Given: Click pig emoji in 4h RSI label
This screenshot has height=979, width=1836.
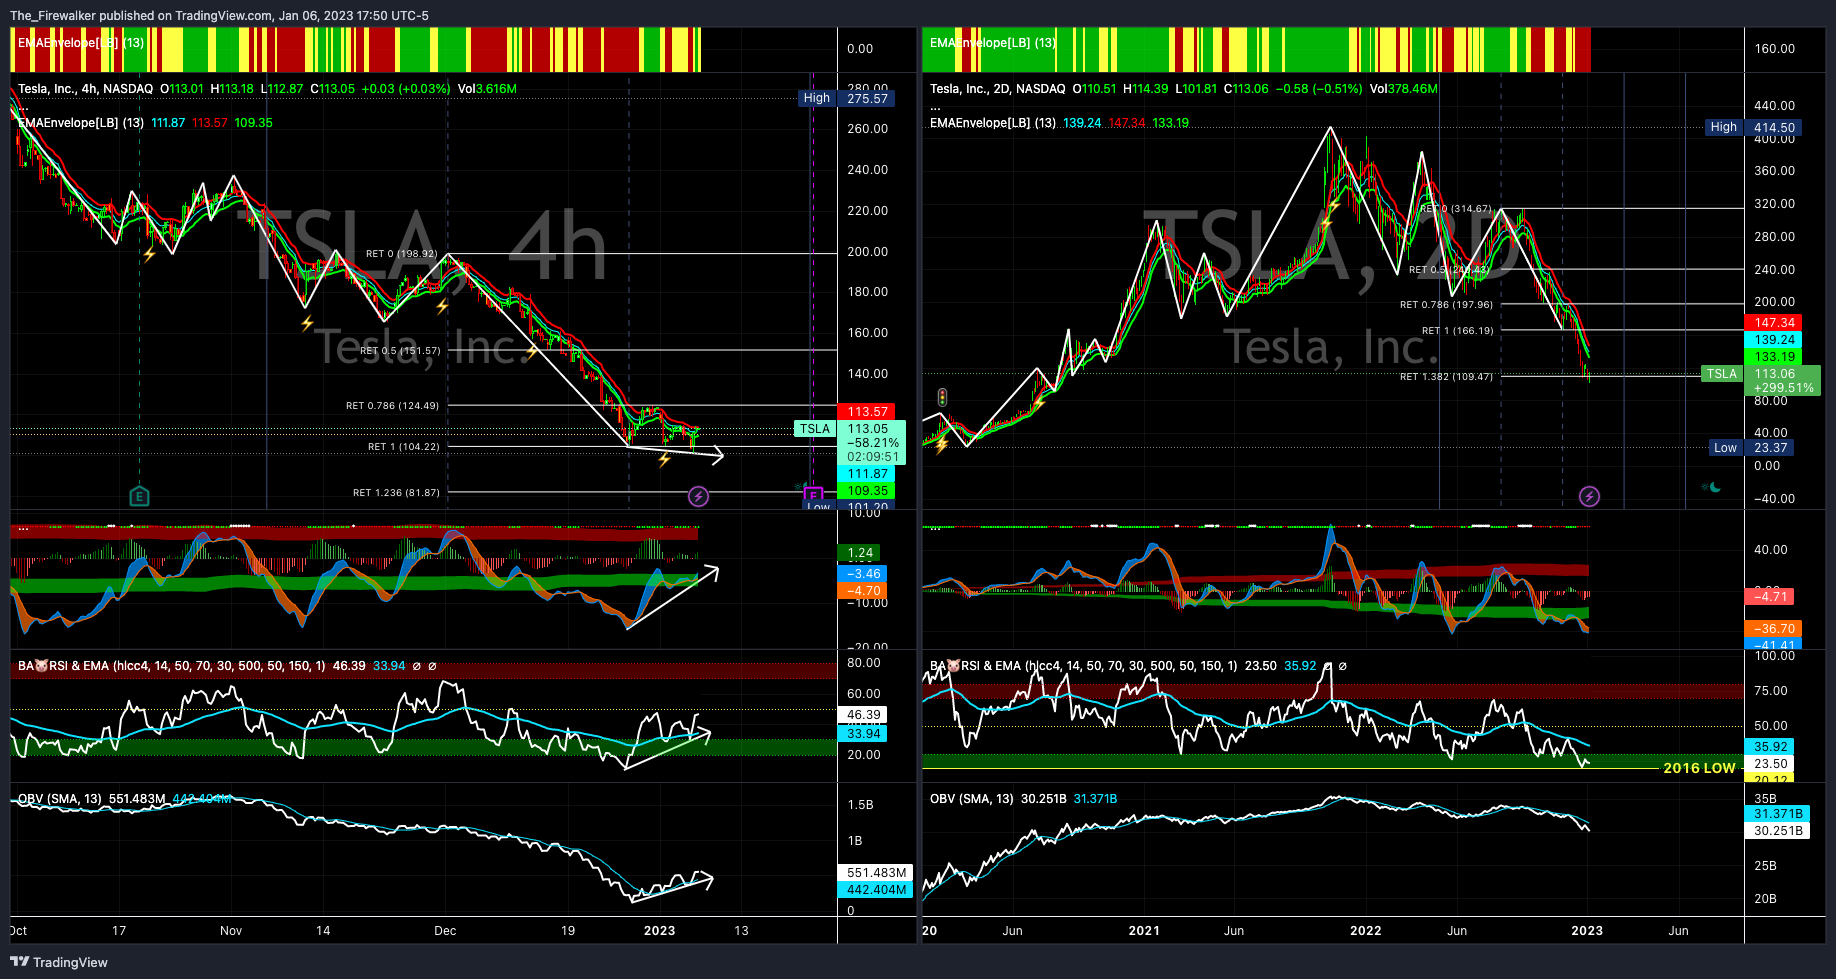Looking at the screenshot, I should click(x=42, y=666).
